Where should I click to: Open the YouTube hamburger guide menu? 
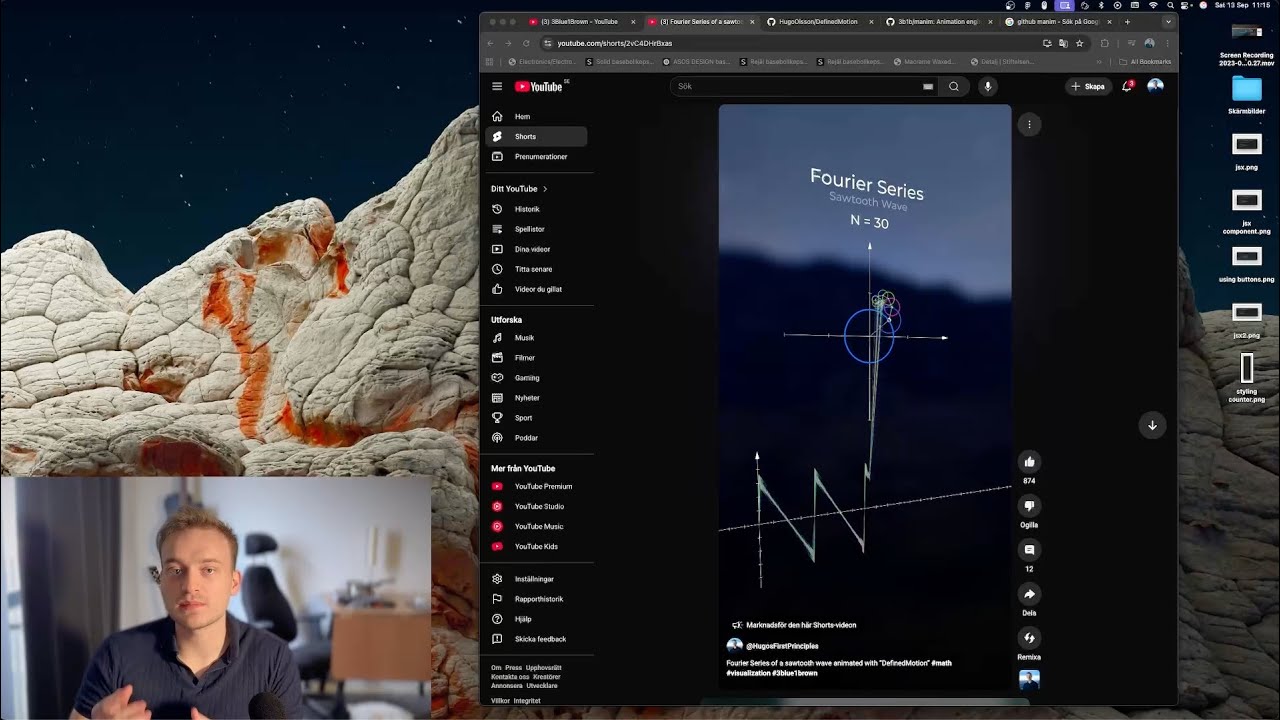click(x=497, y=86)
